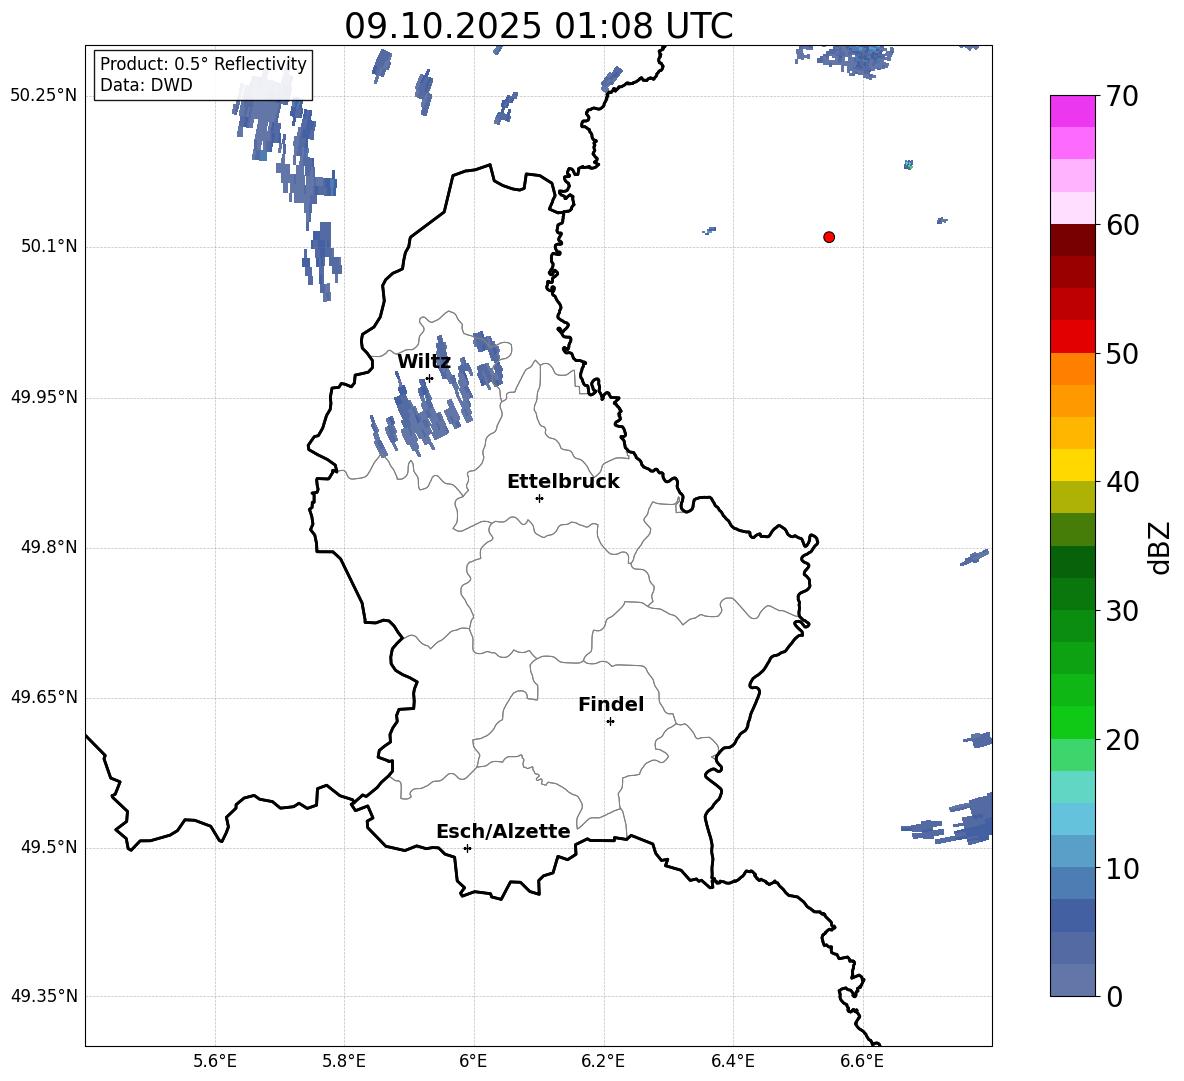This screenshot has height=1081, width=1184.
Task: Click the 40 value on the colorbar
Action: pos(1122,482)
